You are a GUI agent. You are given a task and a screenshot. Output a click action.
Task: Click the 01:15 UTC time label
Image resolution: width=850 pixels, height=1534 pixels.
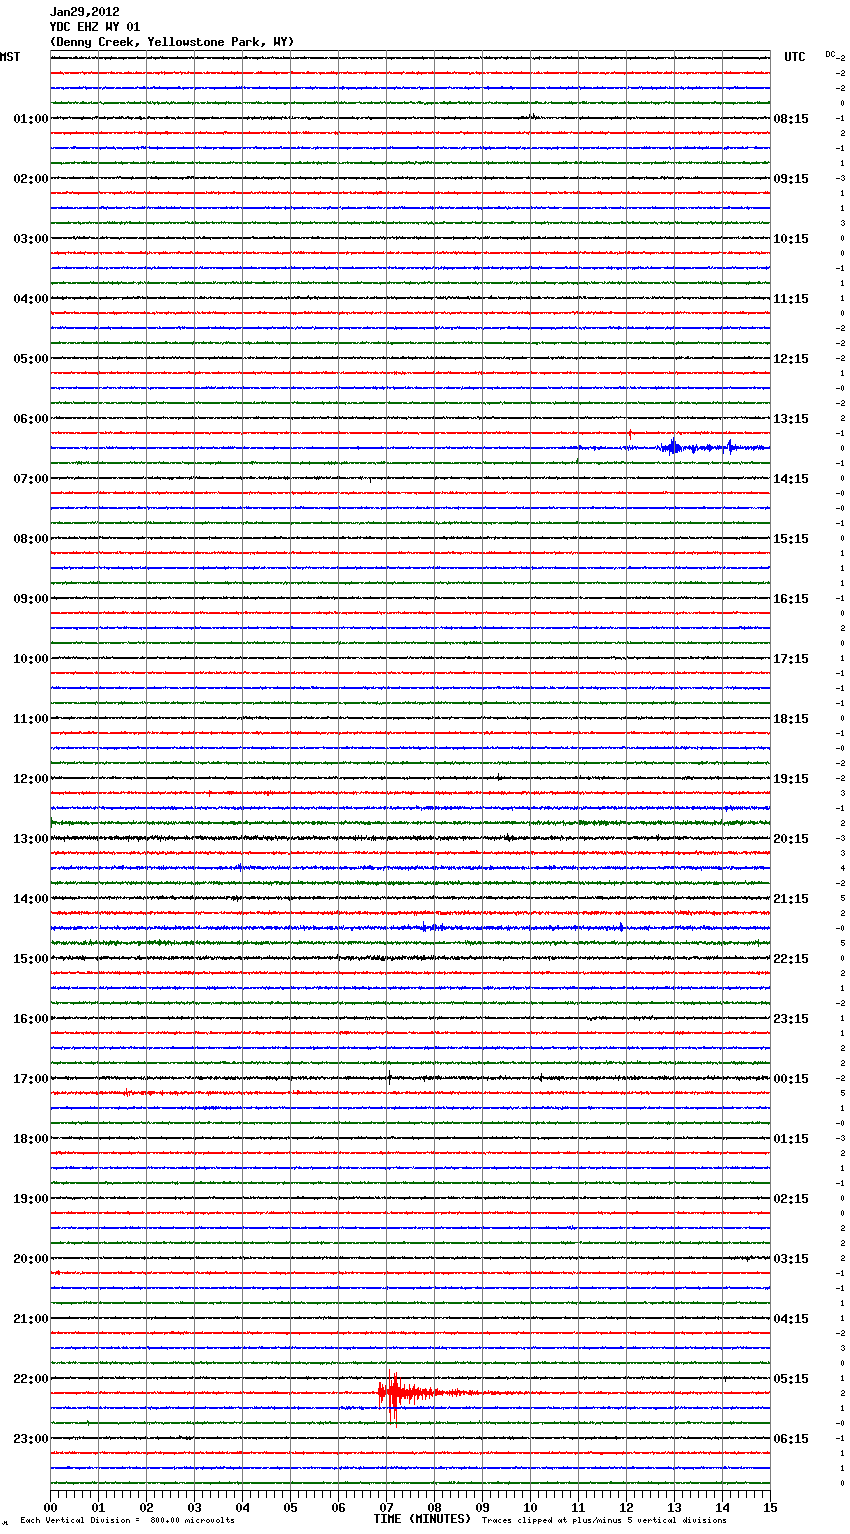click(791, 1139)
